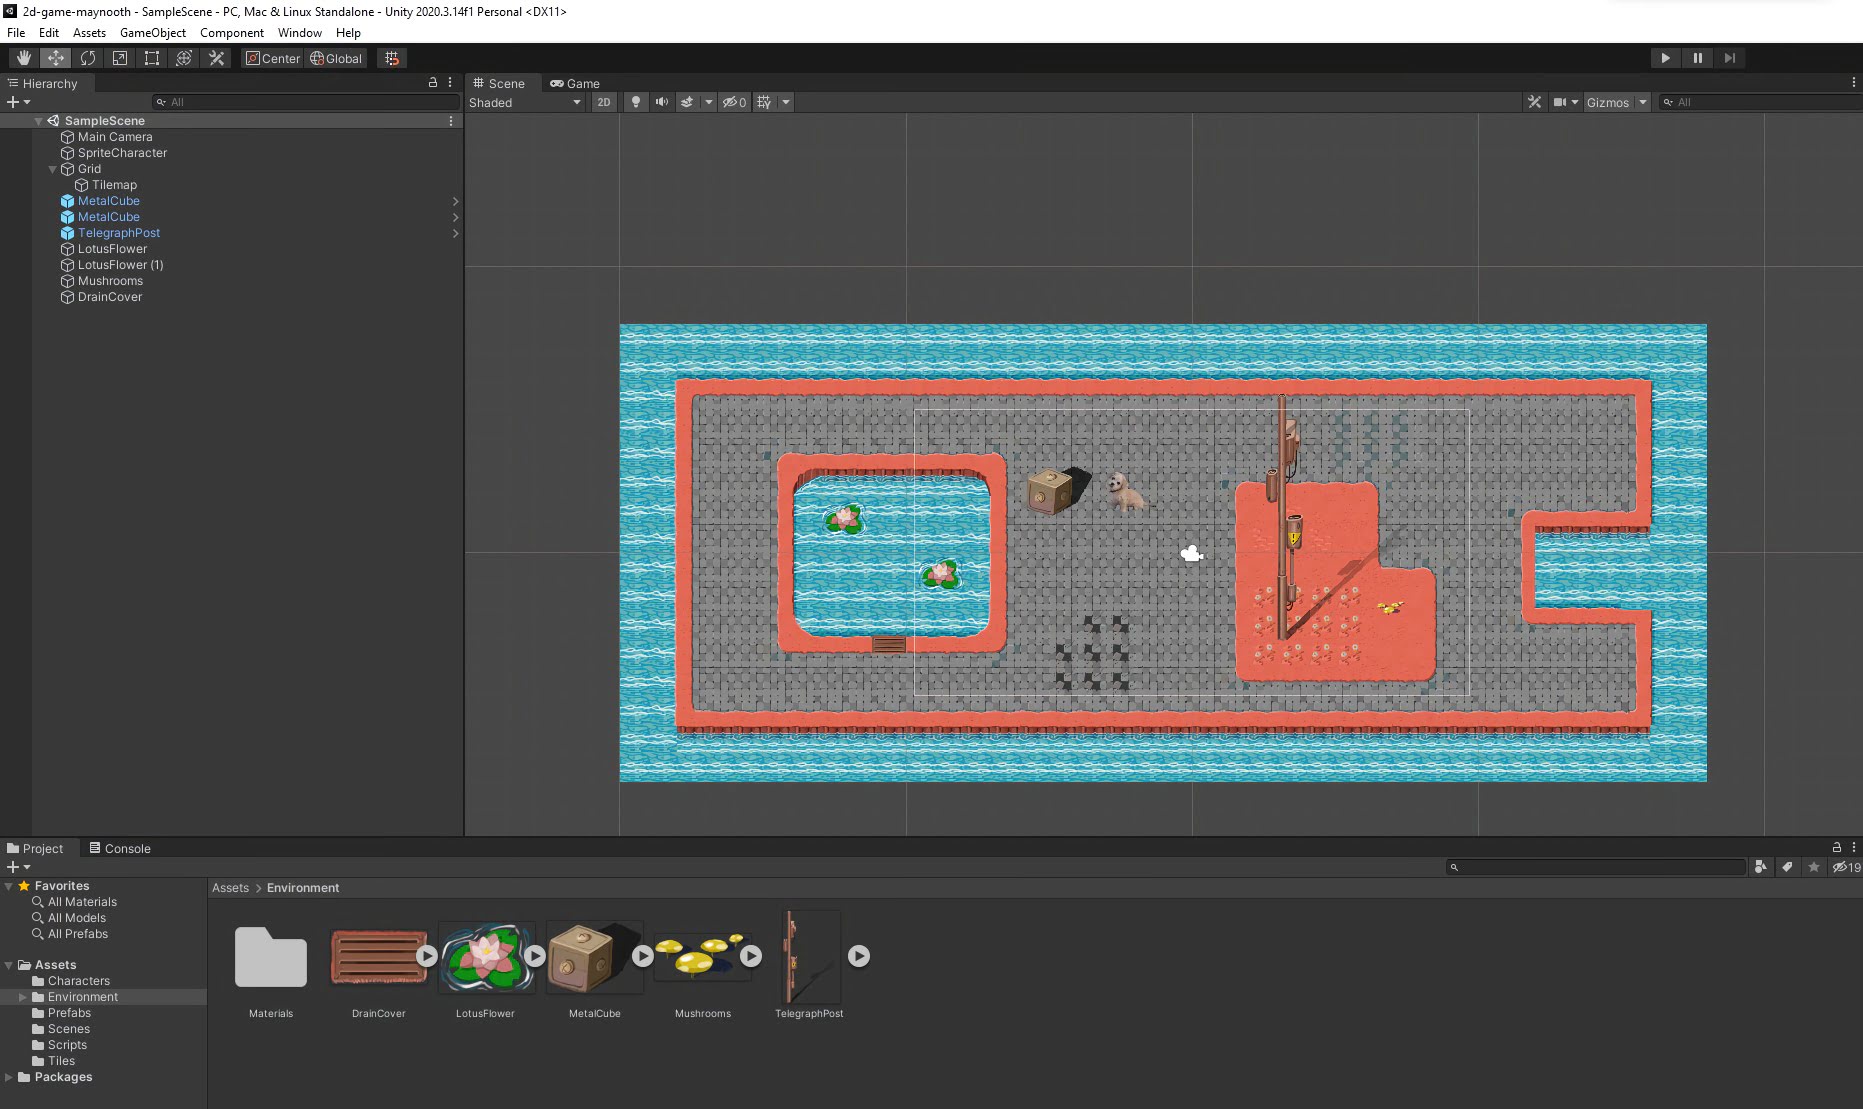Open the File menu
This screenshot has width=1863, height=1109.
coord(16,32)
